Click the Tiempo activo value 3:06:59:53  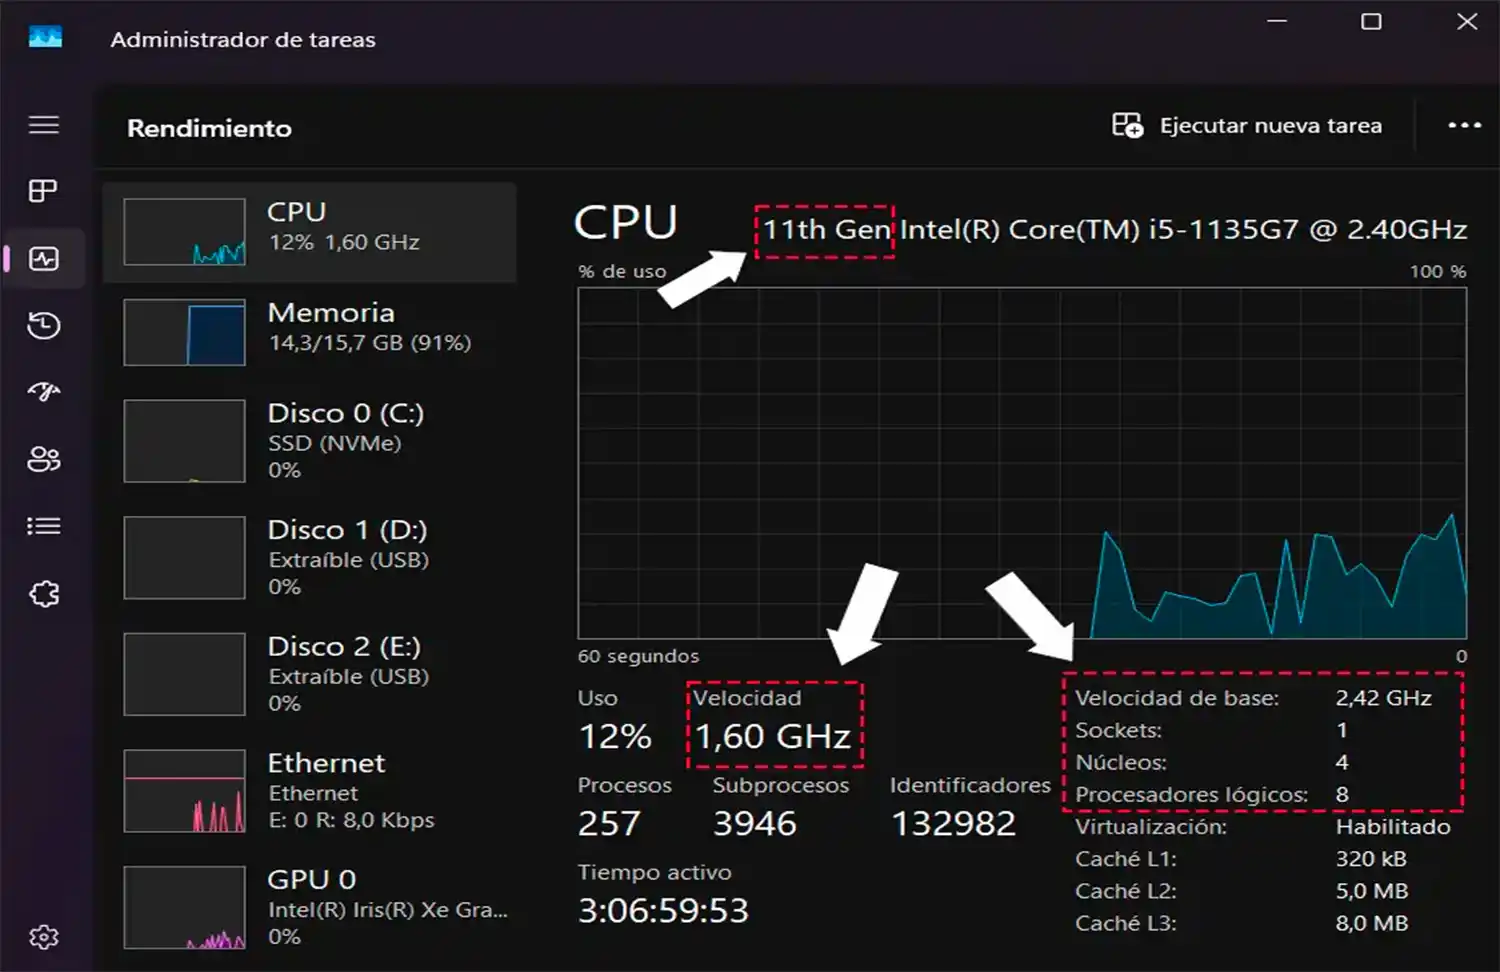click(x=663, y=911)
